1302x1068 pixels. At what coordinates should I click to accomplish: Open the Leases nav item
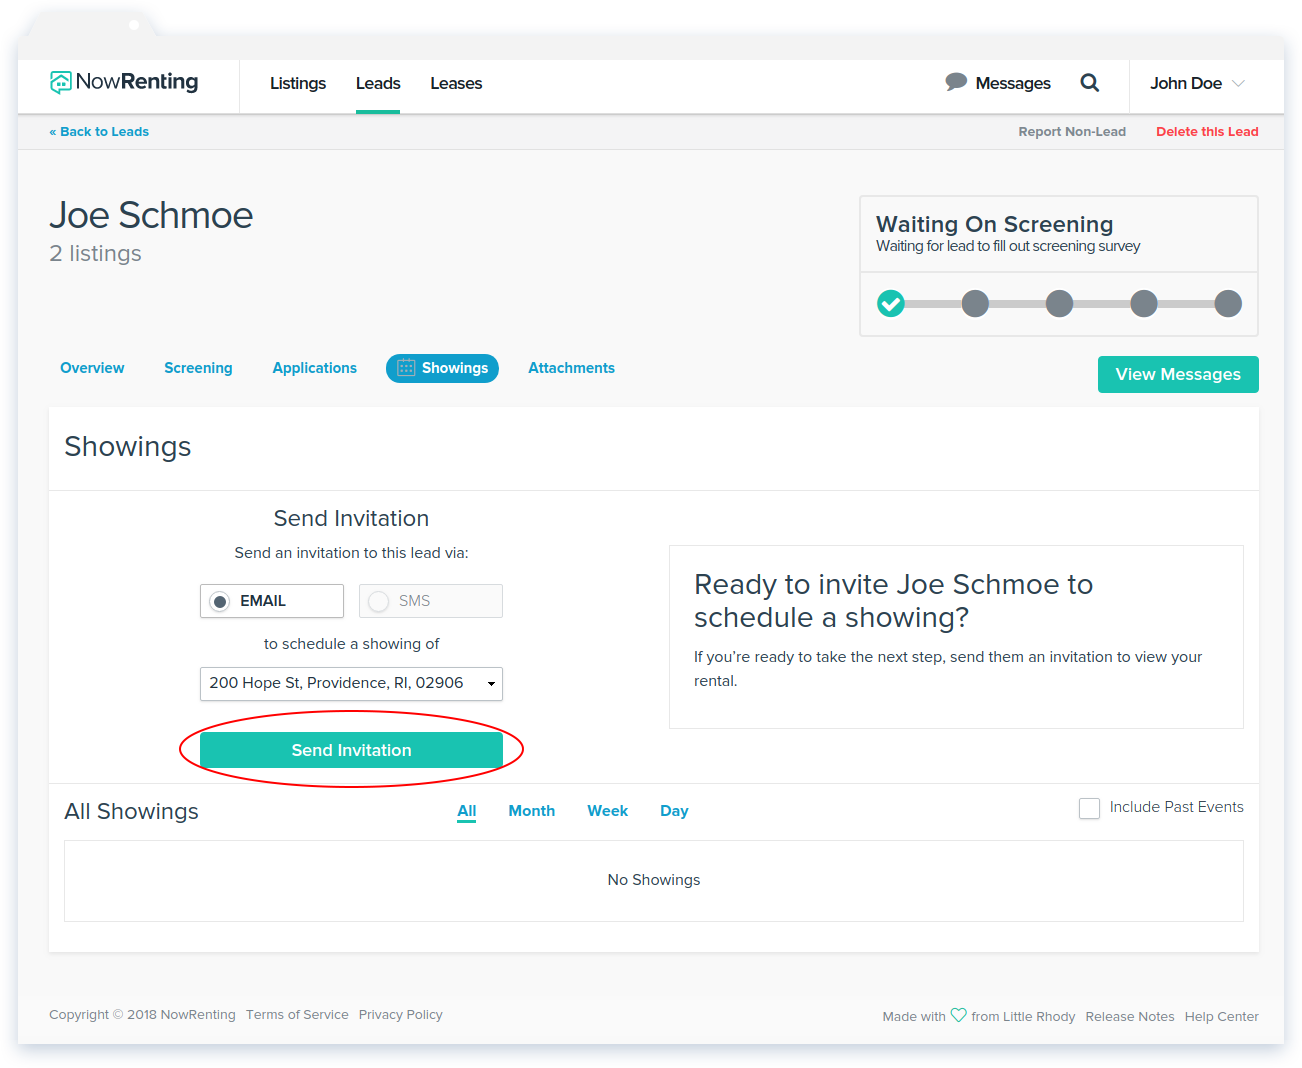[456, 83]
